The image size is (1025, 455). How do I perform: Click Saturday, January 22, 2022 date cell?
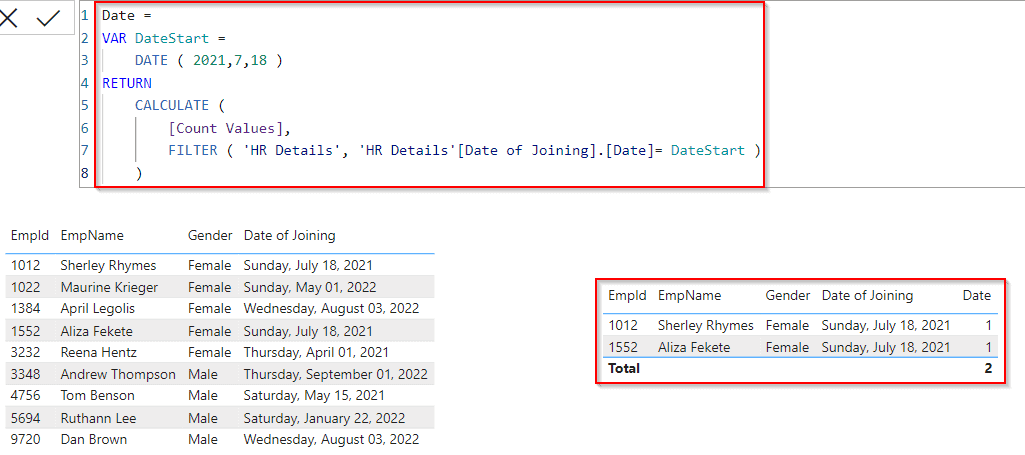[324, 418]
